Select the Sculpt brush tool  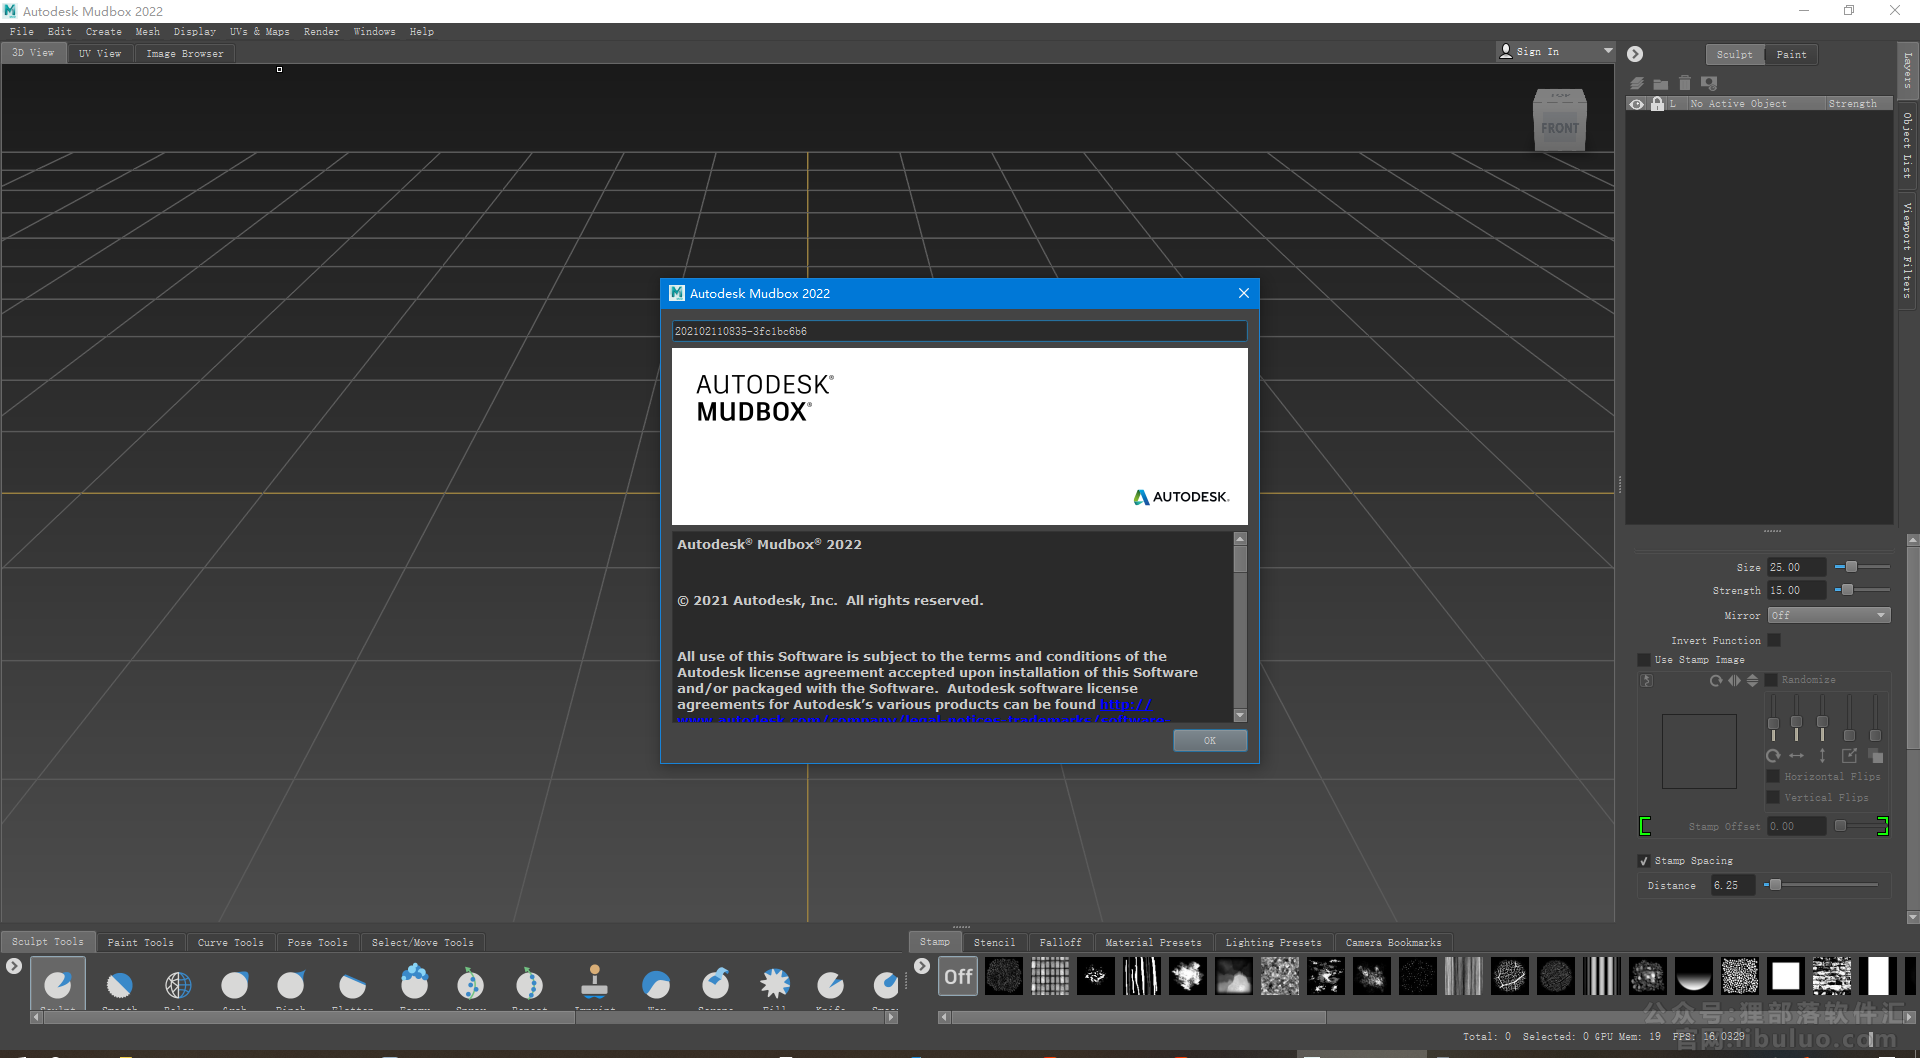tap(58, 985)
